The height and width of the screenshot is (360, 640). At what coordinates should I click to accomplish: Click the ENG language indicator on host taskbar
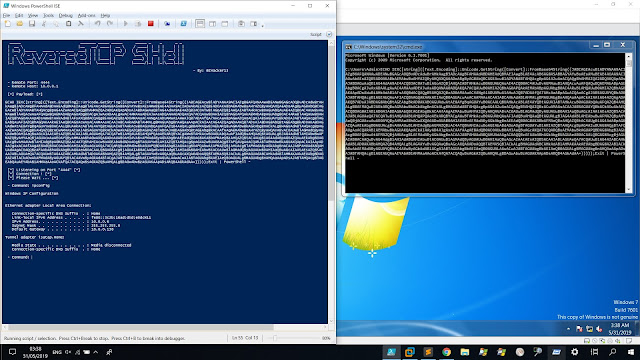tap(57, 352)
